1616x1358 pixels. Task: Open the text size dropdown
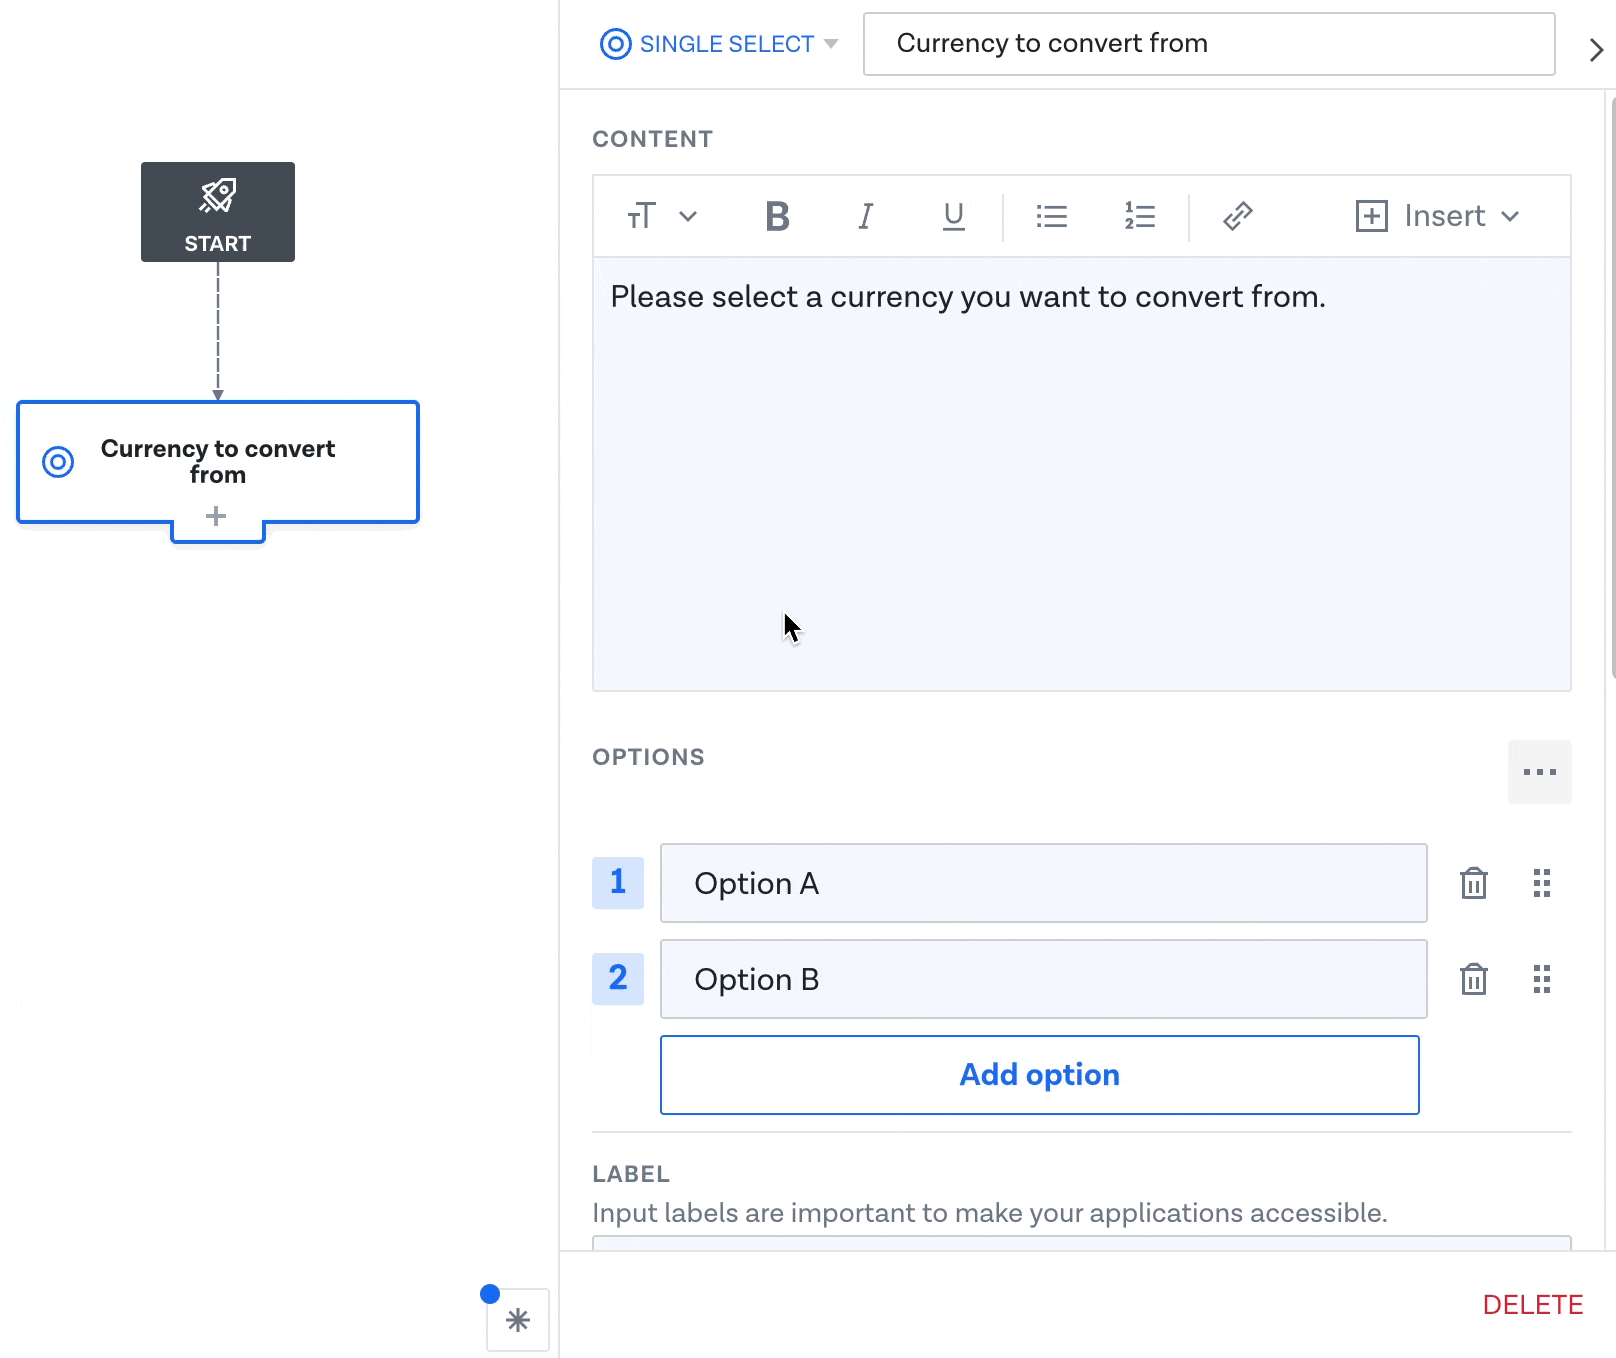click(x=661, y=216)
